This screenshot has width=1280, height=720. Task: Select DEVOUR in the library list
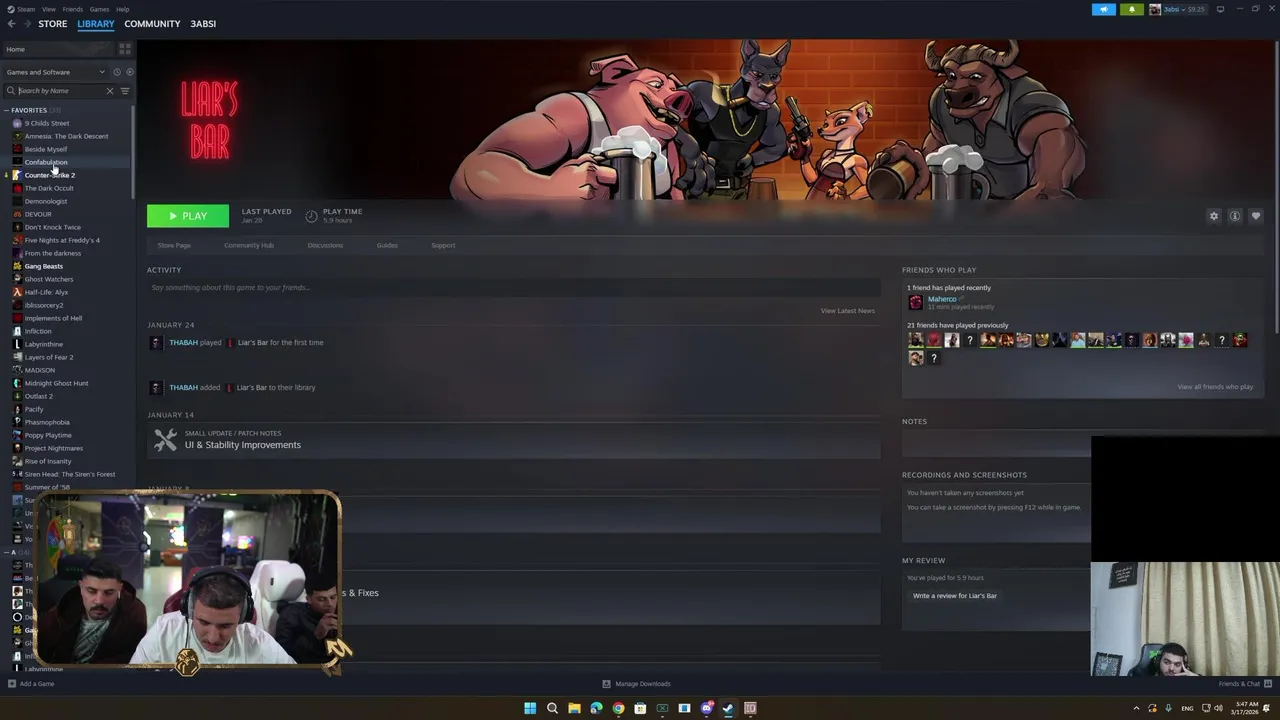(x=38, y=214)
